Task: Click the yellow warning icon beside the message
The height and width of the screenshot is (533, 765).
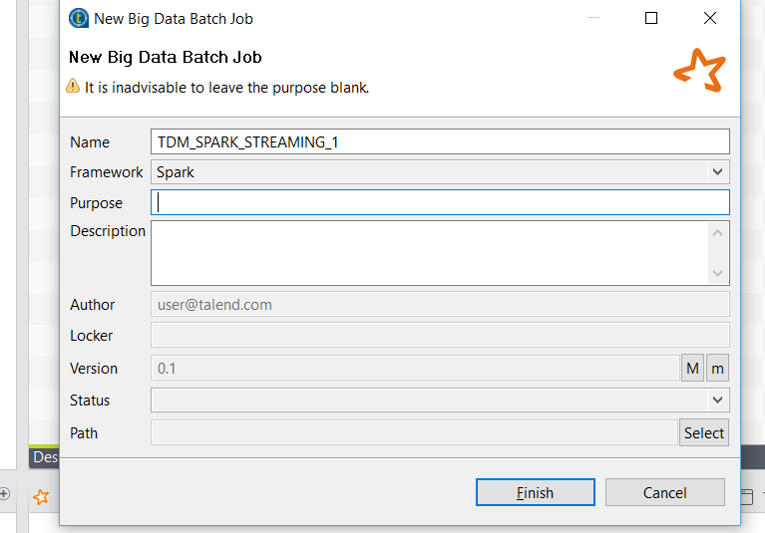Action: pos(73,87)
